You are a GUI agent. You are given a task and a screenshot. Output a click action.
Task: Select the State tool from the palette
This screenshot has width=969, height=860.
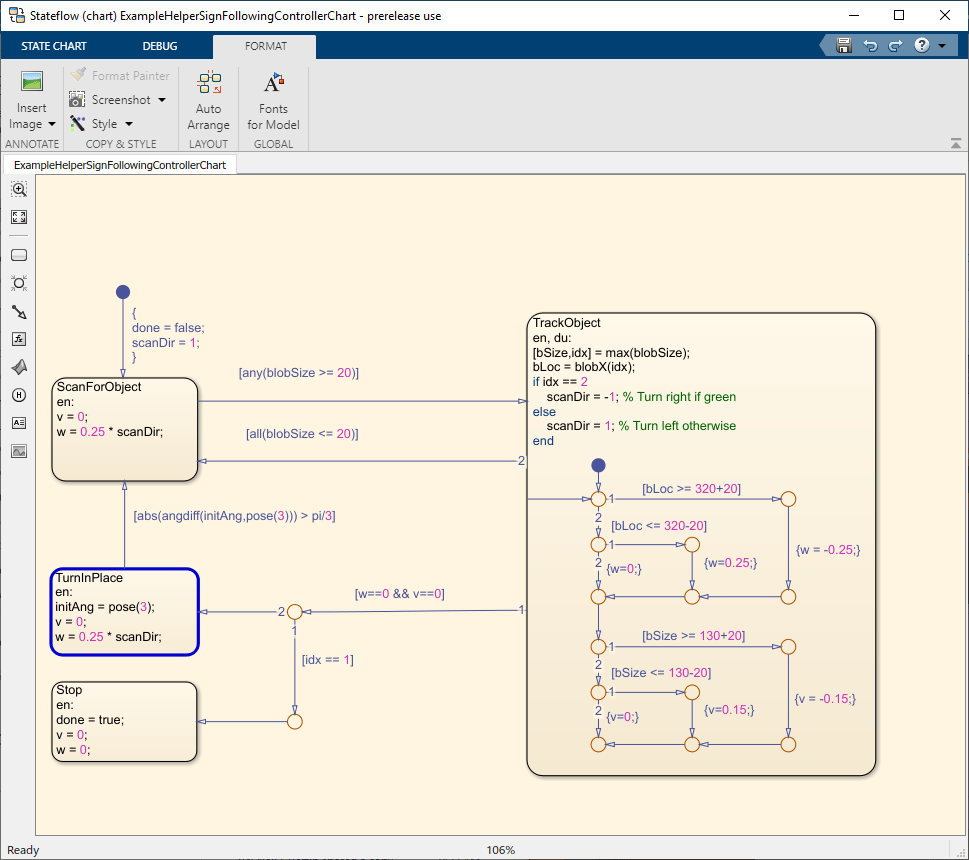pyautogui.click(x=19, y=255)
